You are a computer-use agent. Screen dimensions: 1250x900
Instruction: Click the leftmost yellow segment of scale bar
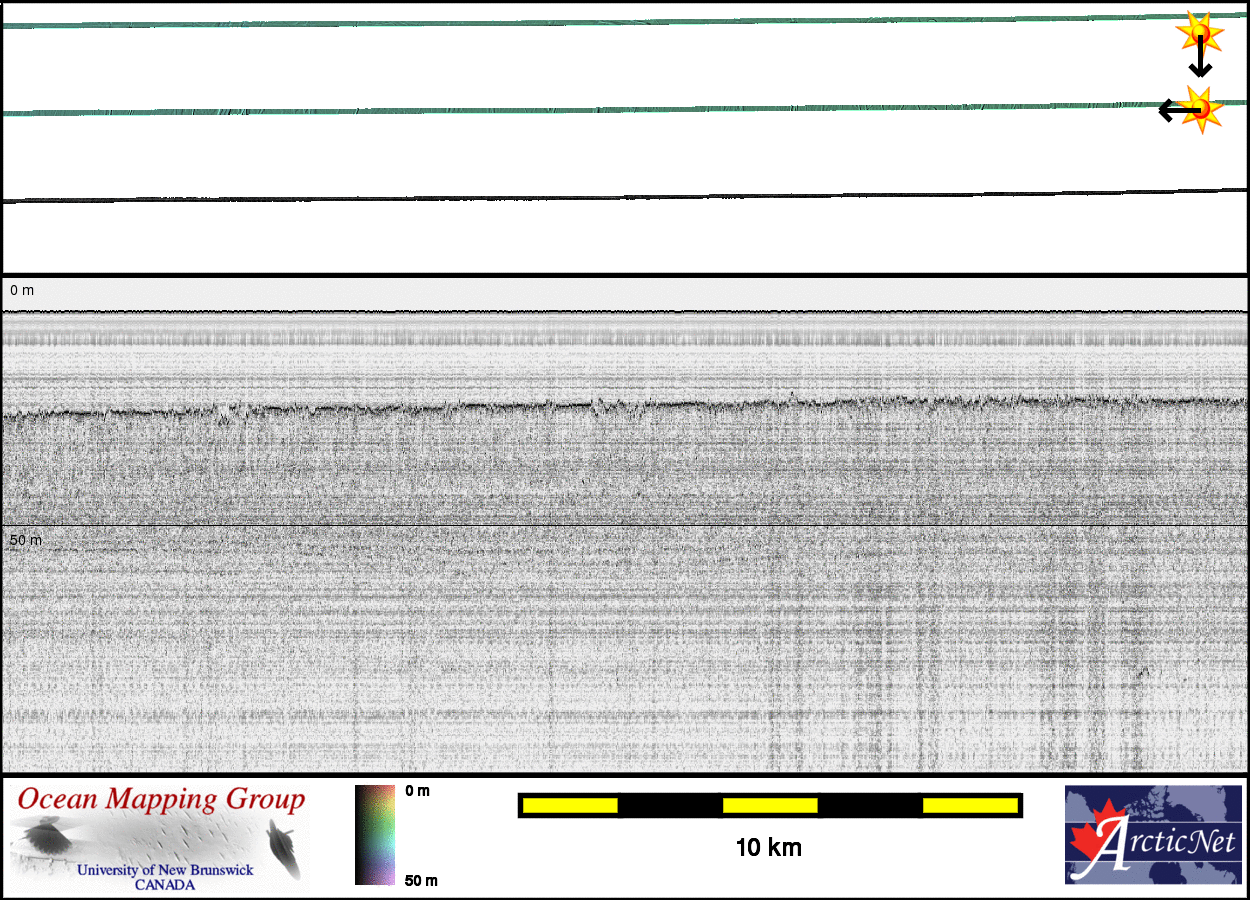pos(570,805)
